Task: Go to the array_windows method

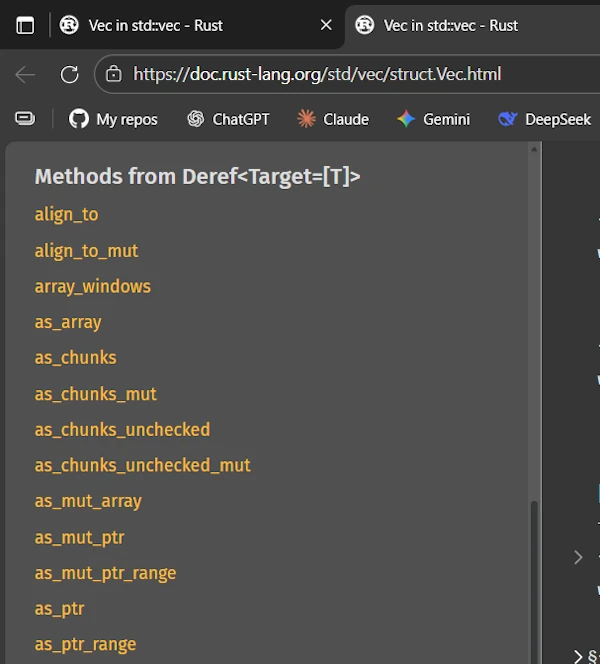Action: tap(92, 286)
